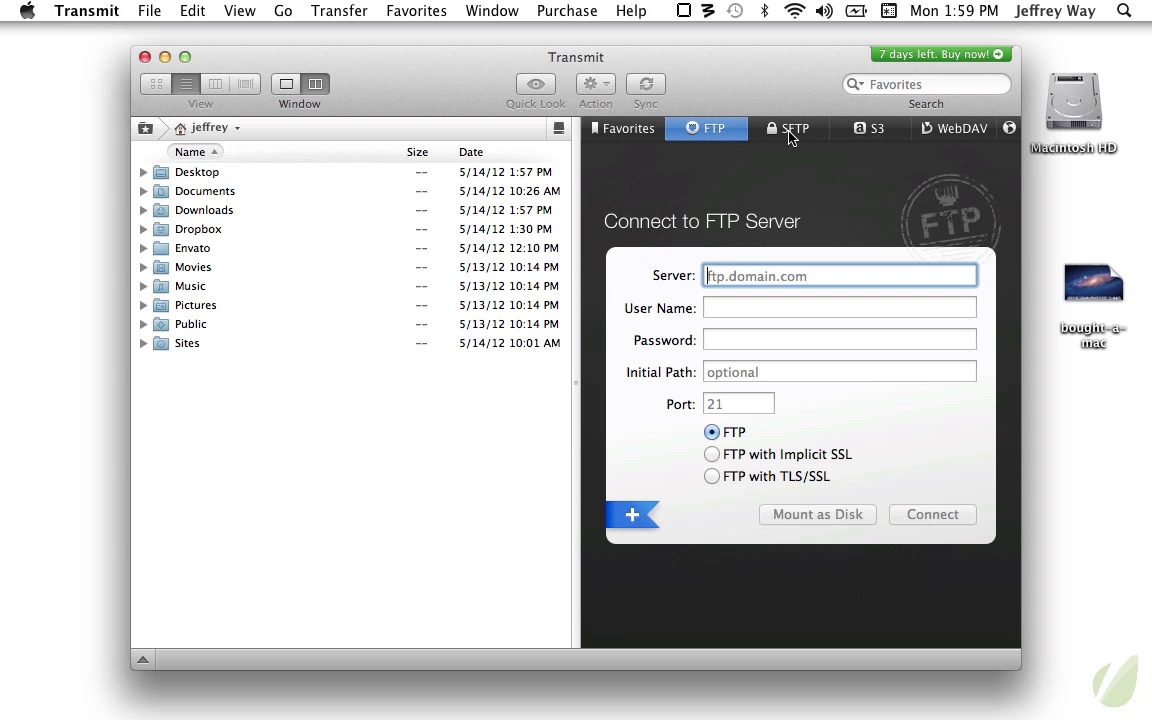Click the Wi-Fi status icon

click(x=794, y=10)
